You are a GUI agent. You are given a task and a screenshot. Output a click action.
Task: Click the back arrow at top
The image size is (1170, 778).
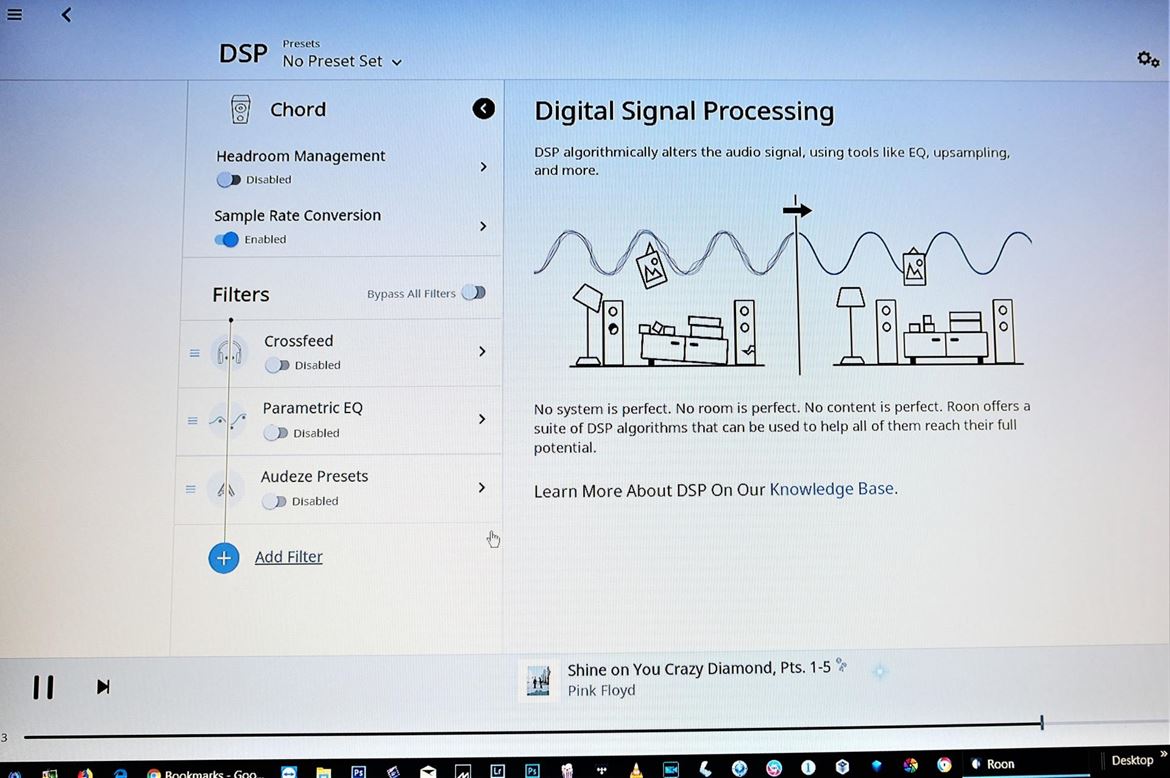[x=66, y=15]
